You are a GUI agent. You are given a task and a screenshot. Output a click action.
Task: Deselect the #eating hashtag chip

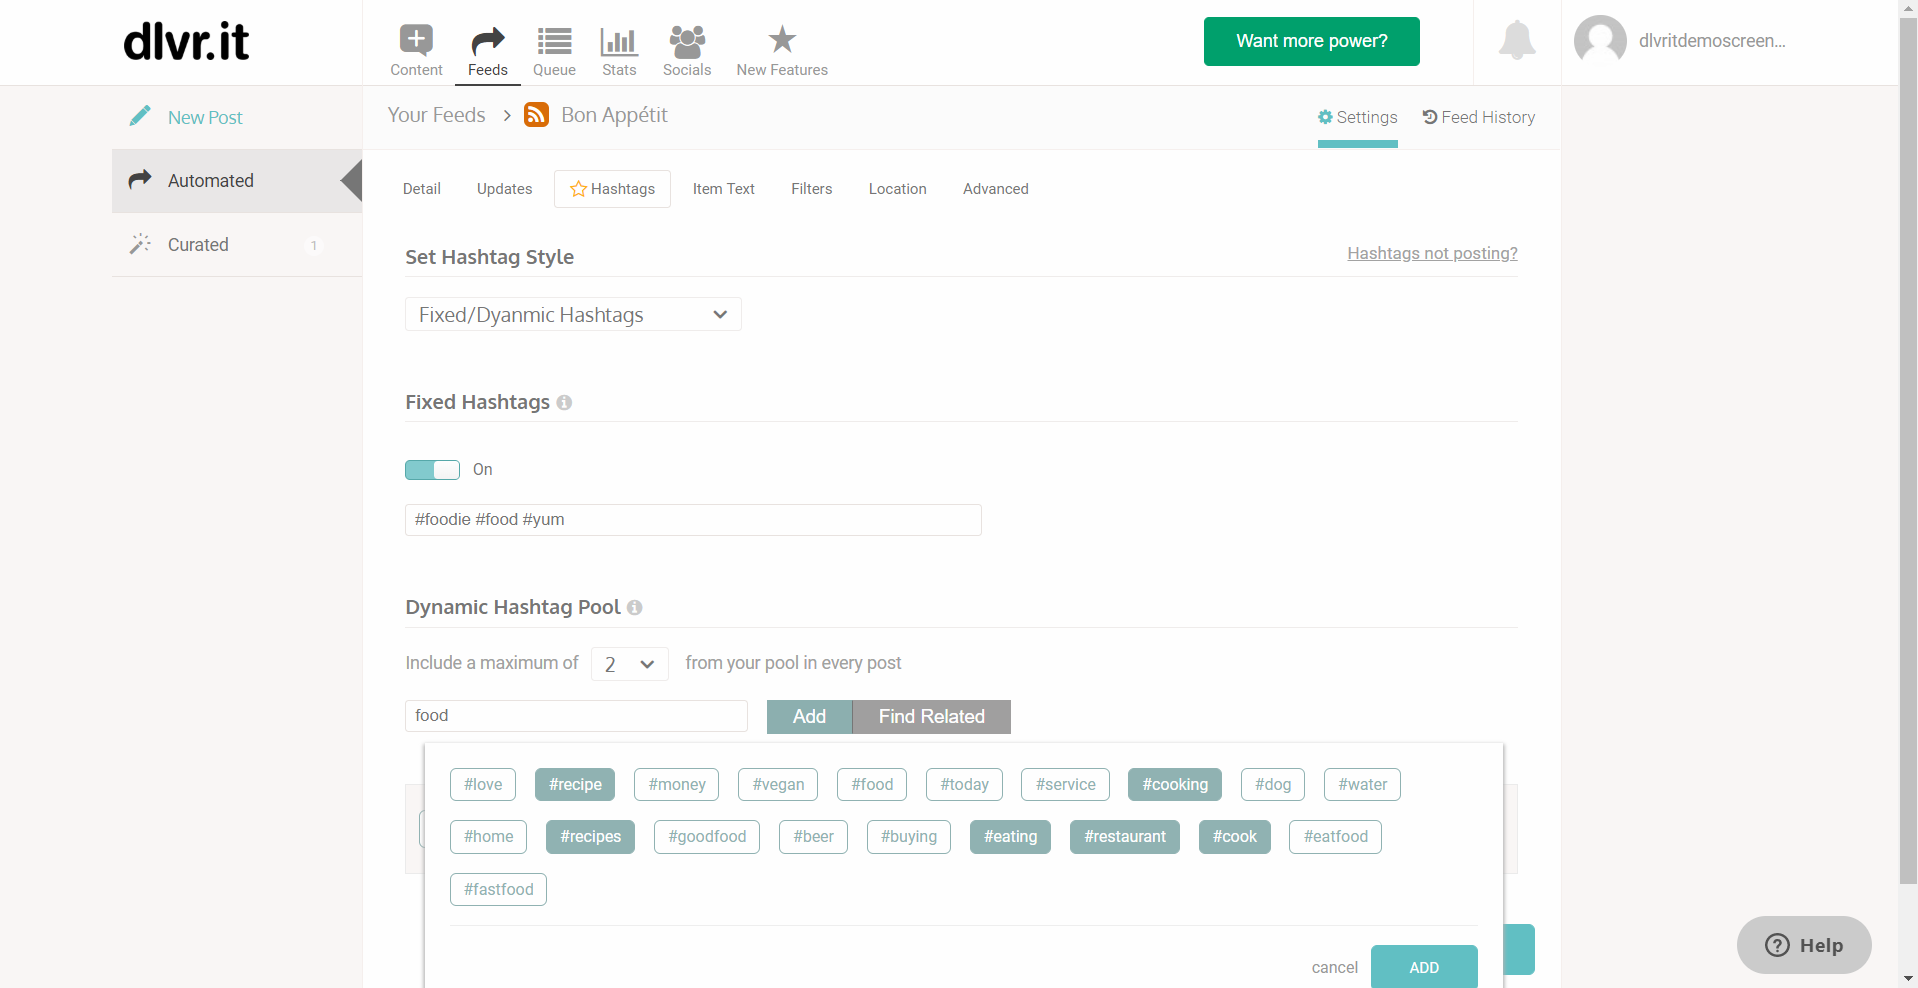click(1010, 837)
